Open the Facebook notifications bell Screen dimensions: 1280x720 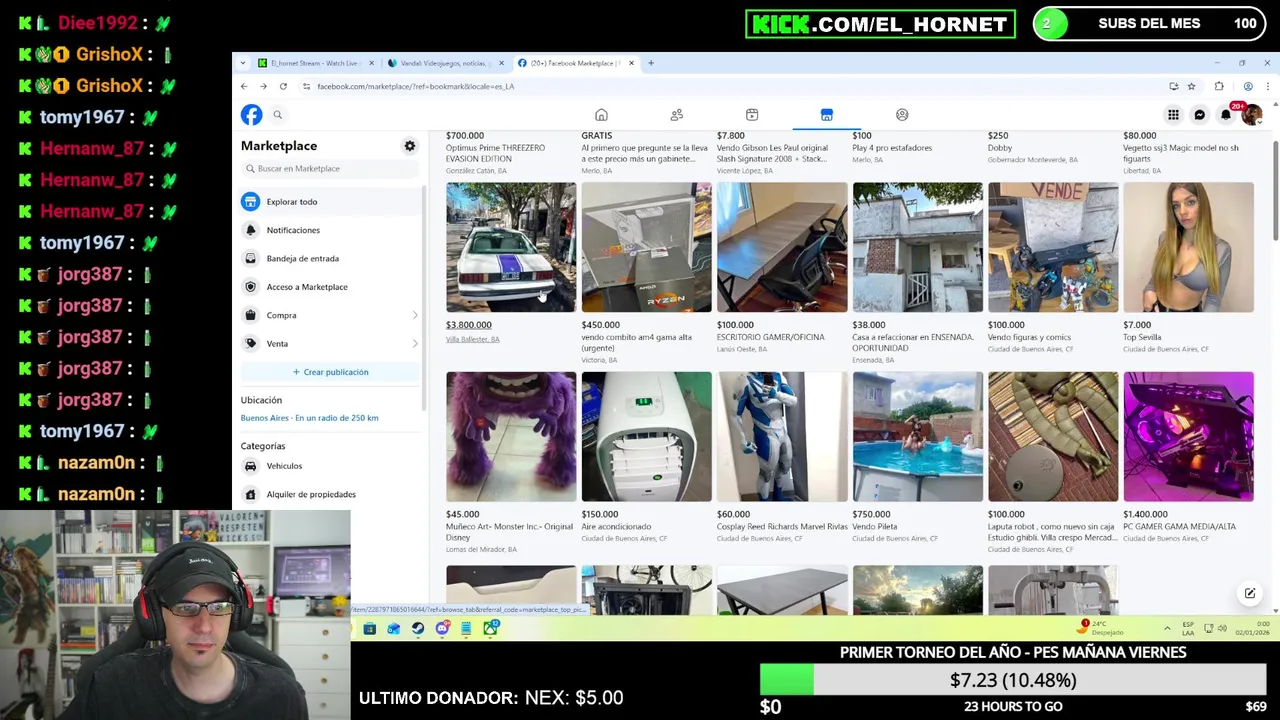click(1226, 115)
